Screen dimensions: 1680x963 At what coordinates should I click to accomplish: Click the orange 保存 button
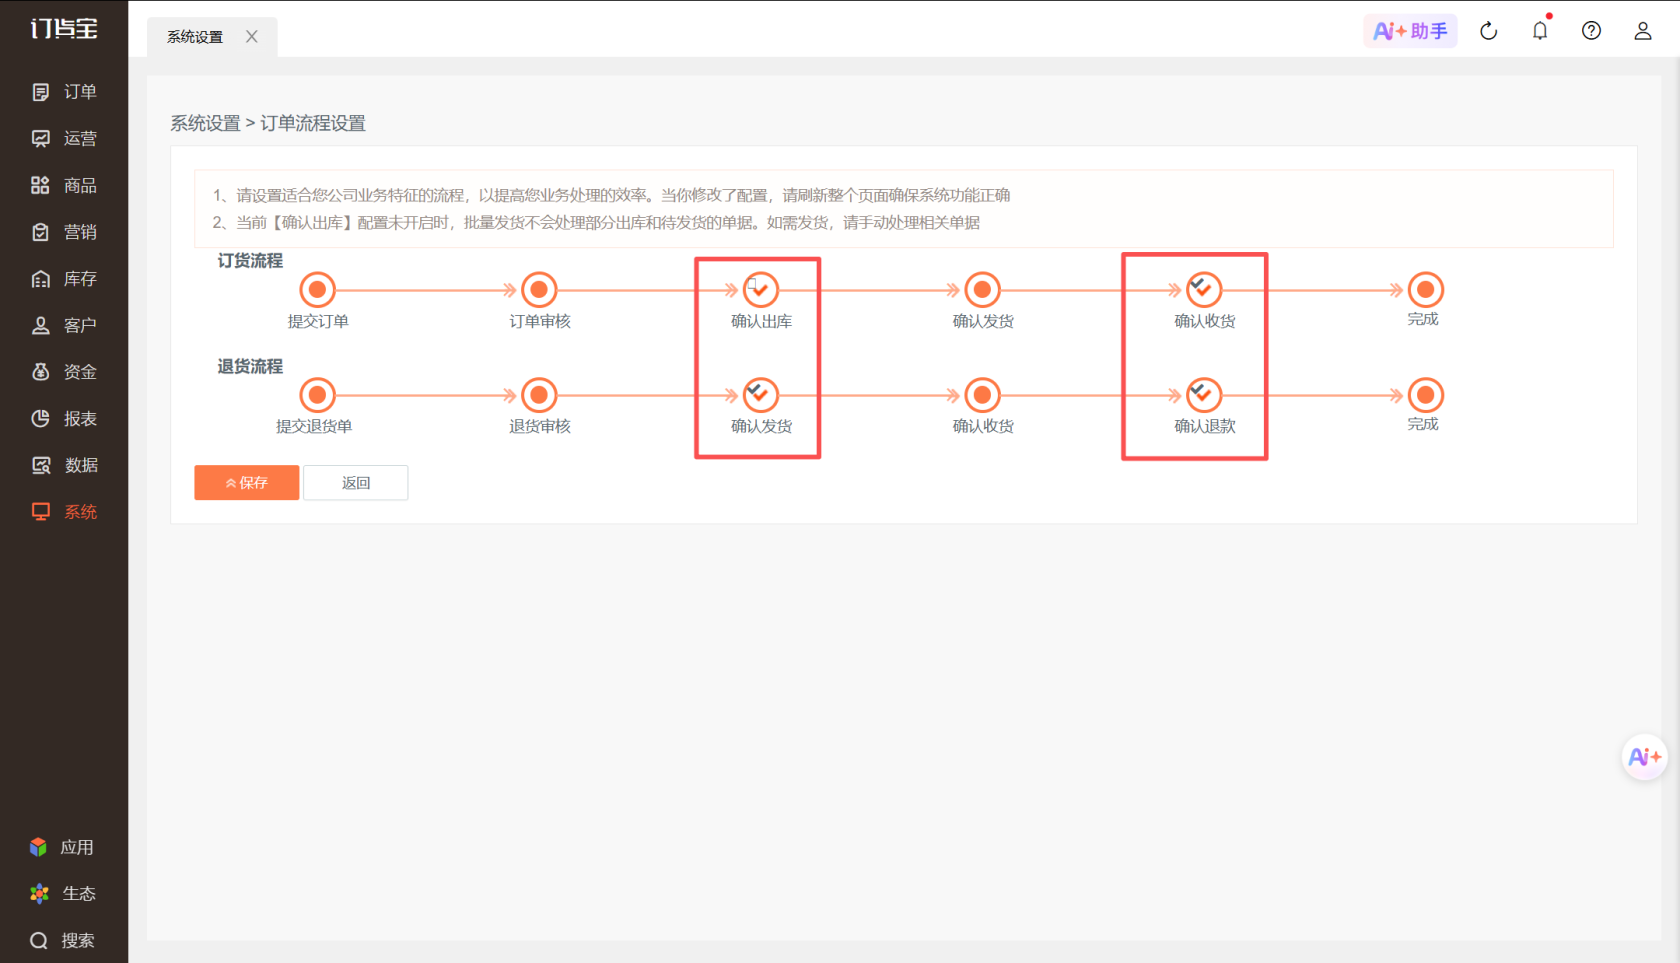[x=247, y=483]
